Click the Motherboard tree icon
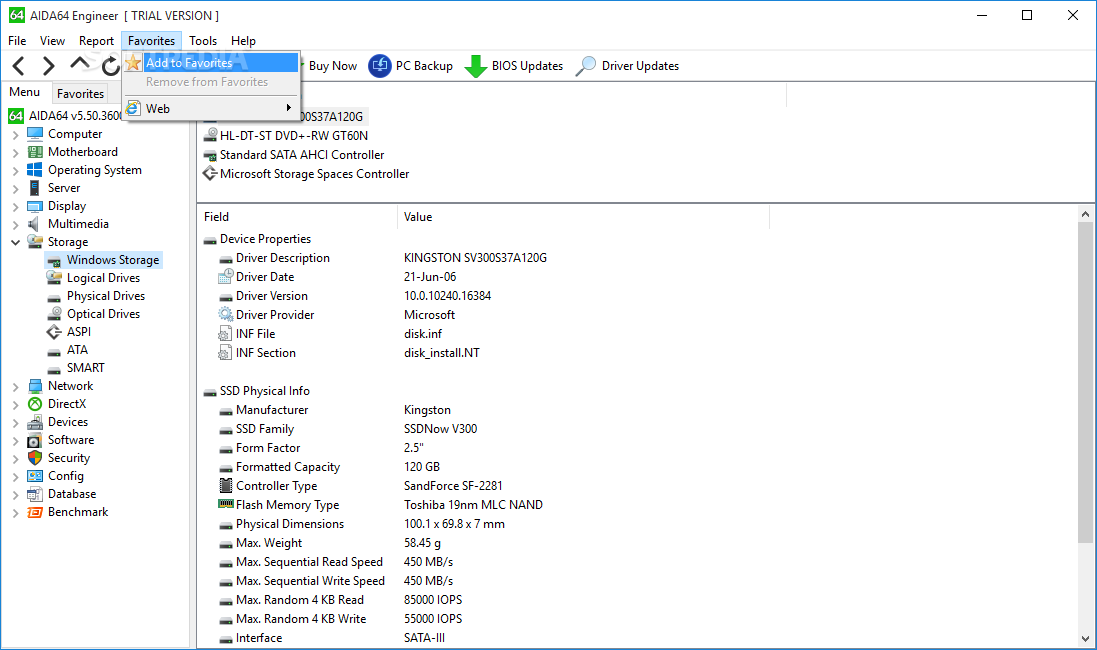 click(x=35, y=152)
